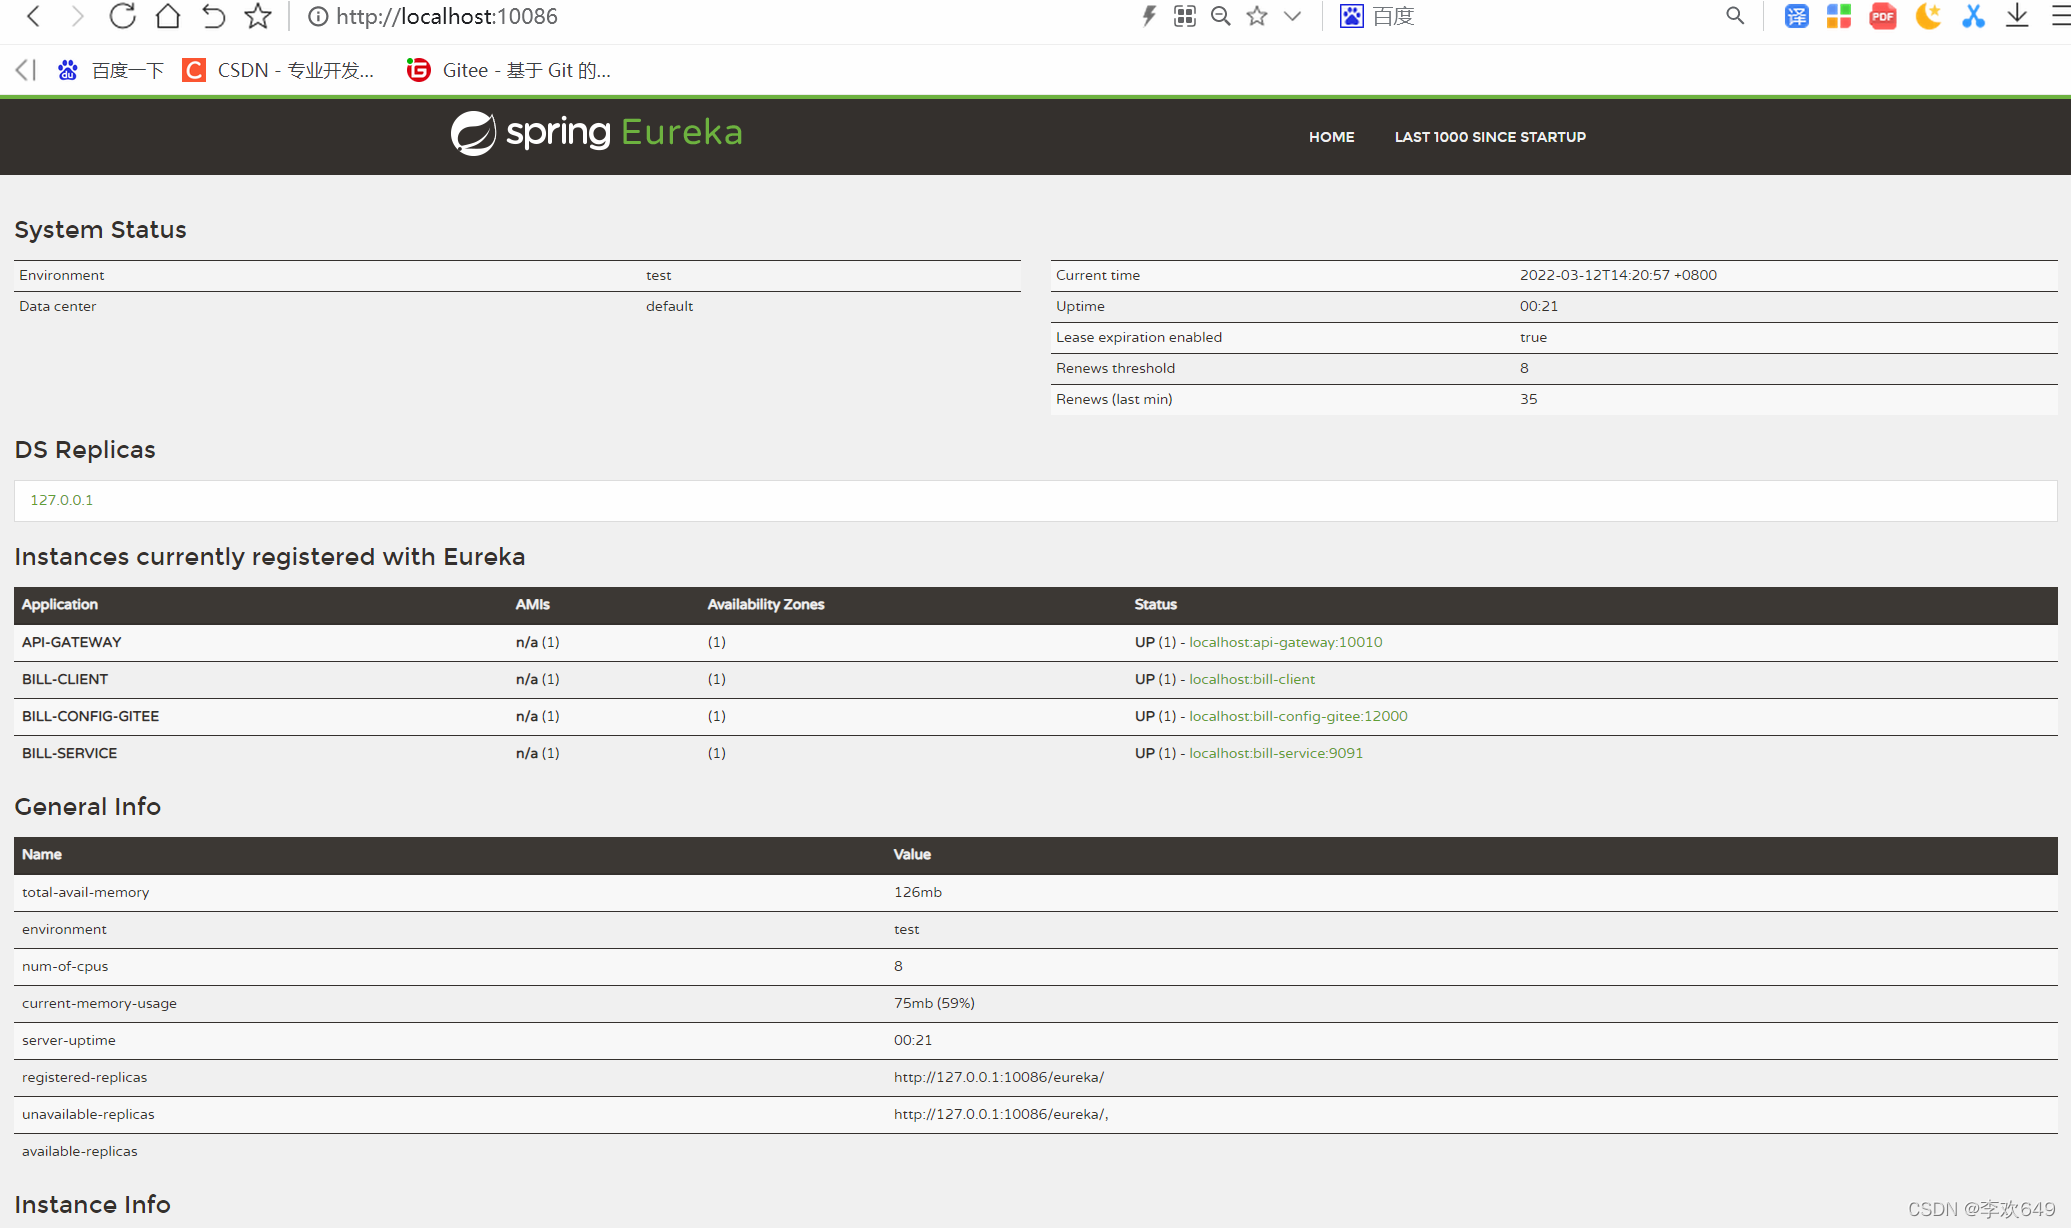The height and width of the screenshot is (1228, 2071).
Task: Expand the address bar dropdown chevron
Action: click(x=1293, y=16)
